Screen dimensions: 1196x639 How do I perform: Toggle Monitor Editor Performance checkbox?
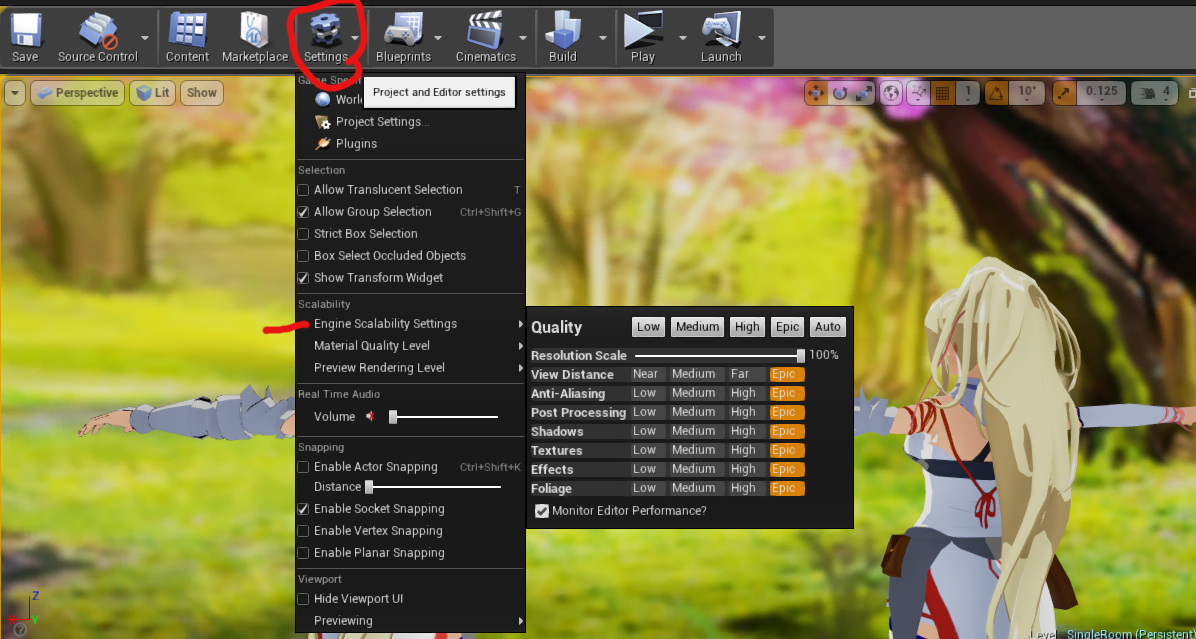coord(542,511)
